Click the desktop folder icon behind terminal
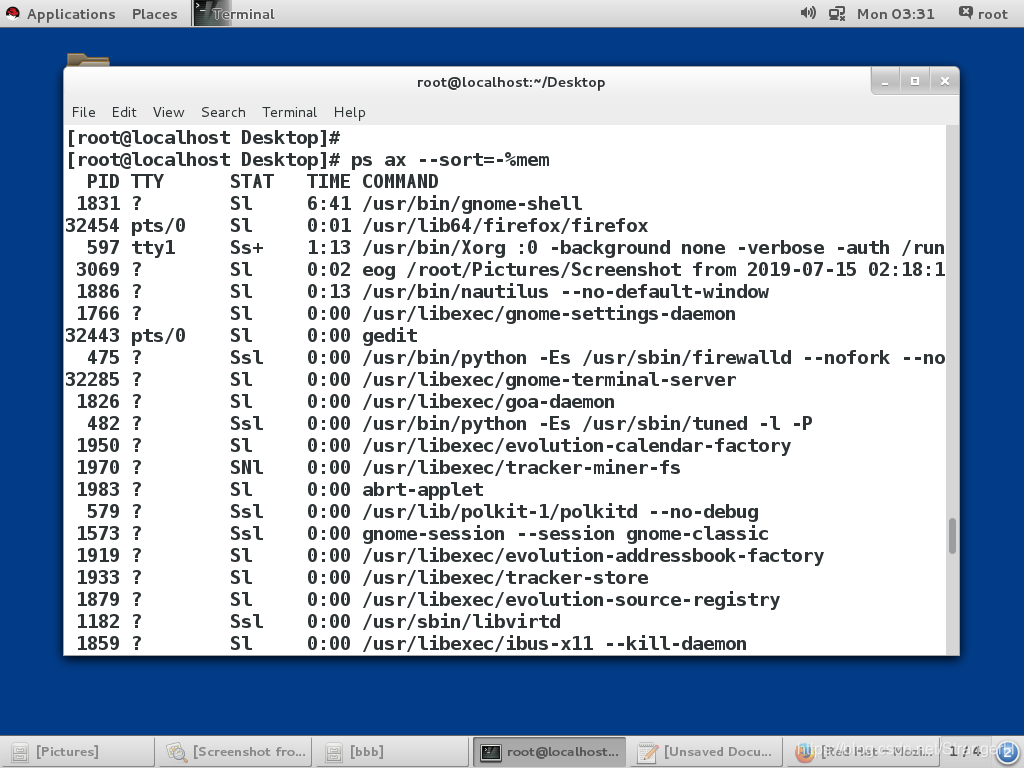This screenshot has height=768, width=1024. (x=88, y=59)
